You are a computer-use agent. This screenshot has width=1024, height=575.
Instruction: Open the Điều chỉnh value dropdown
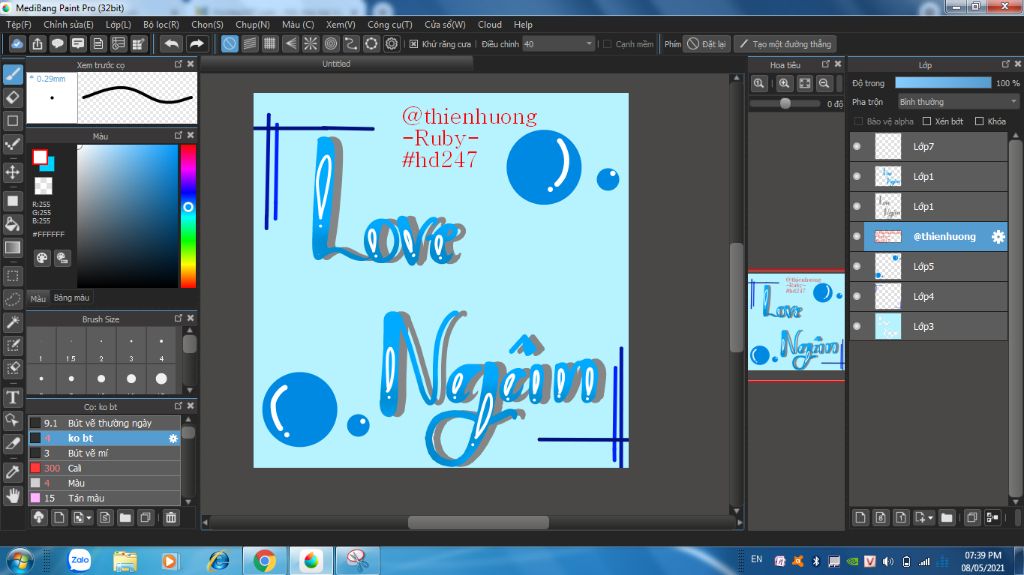tap(558, 44)
